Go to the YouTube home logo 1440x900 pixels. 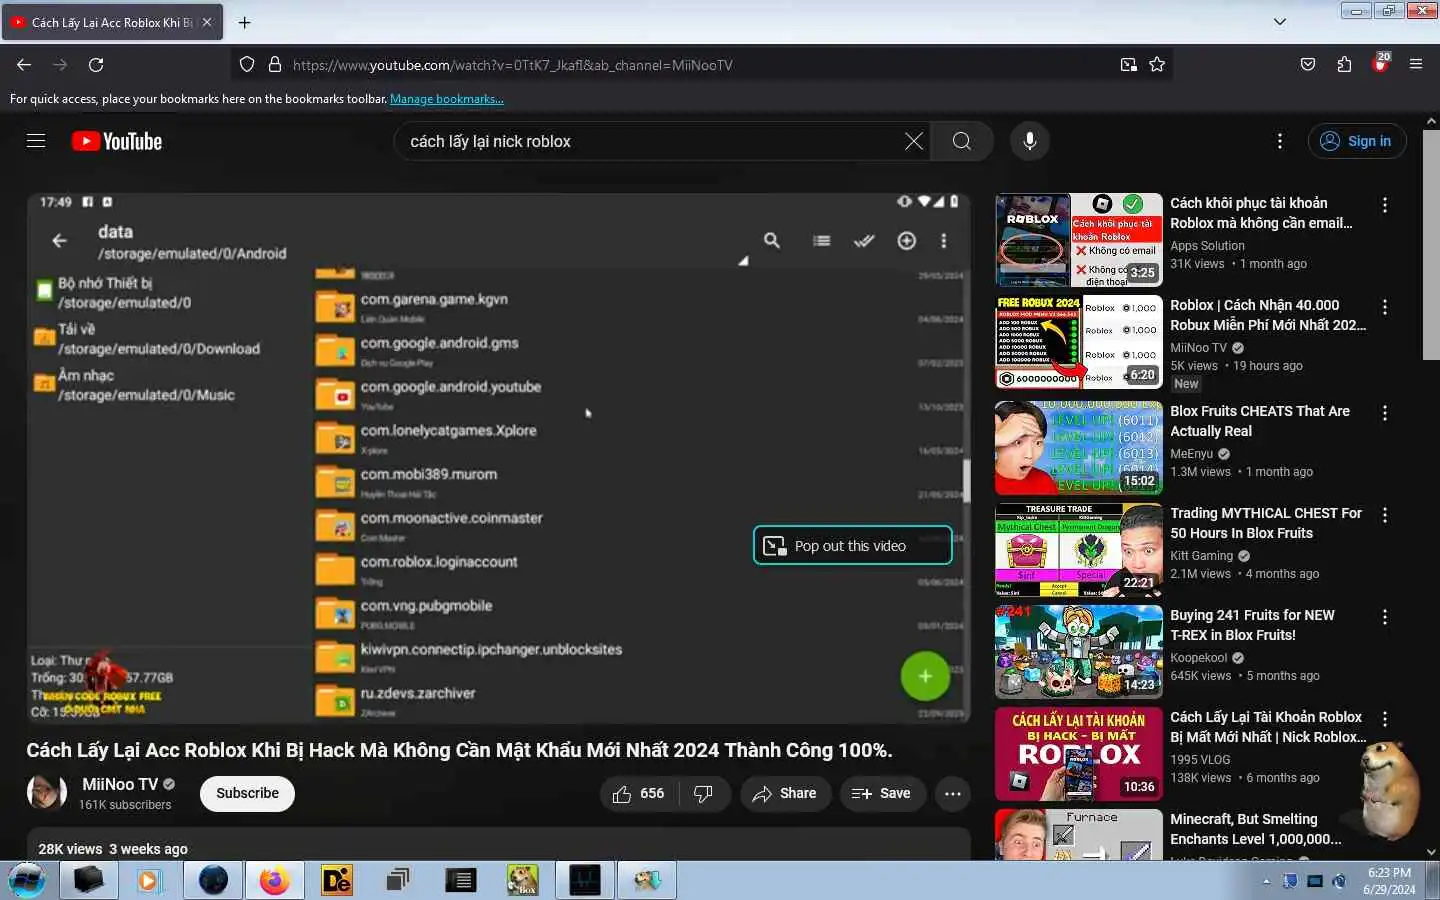(117, 141)
